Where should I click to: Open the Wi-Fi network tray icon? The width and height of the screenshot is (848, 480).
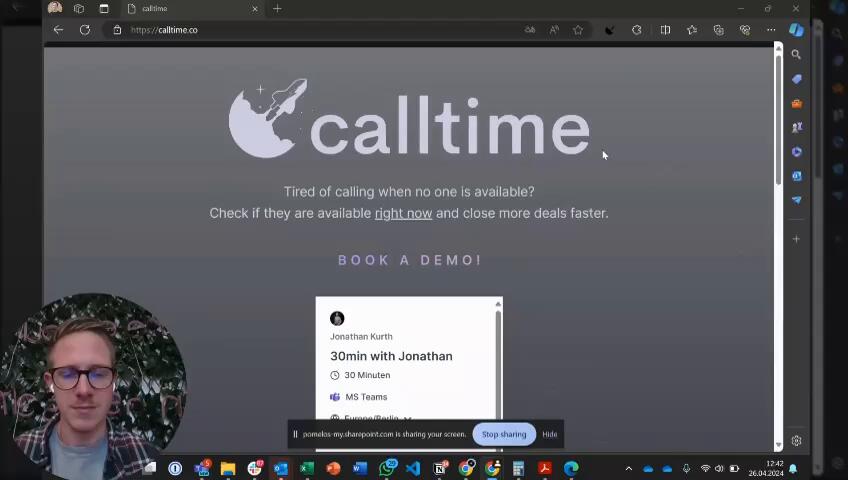coord(705,469)
